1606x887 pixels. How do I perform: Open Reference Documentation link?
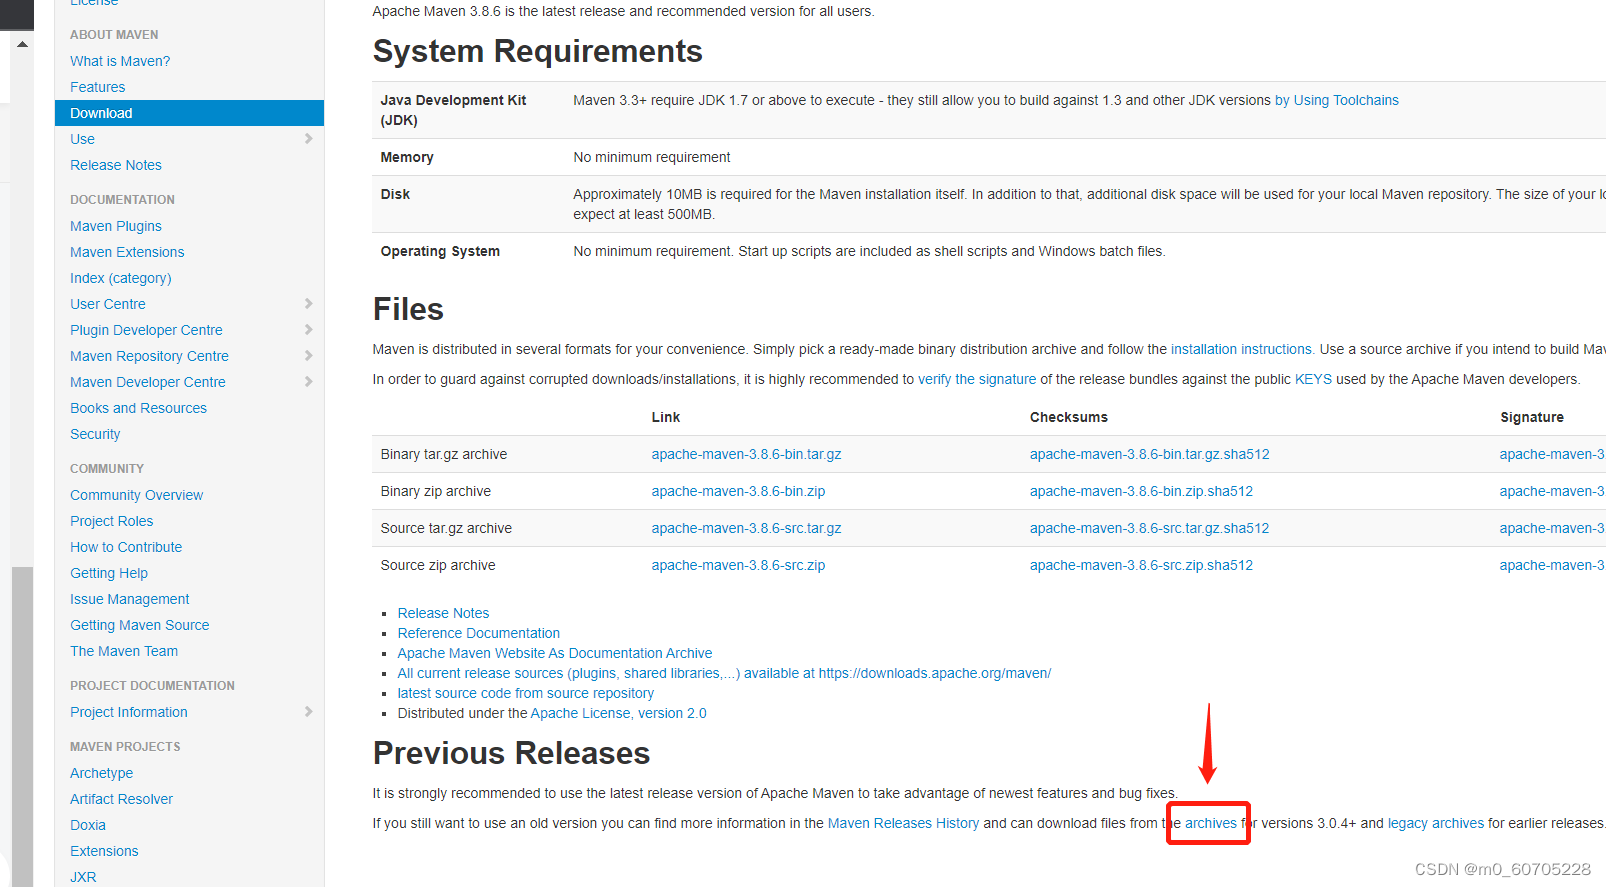click(x=478, y=633)
